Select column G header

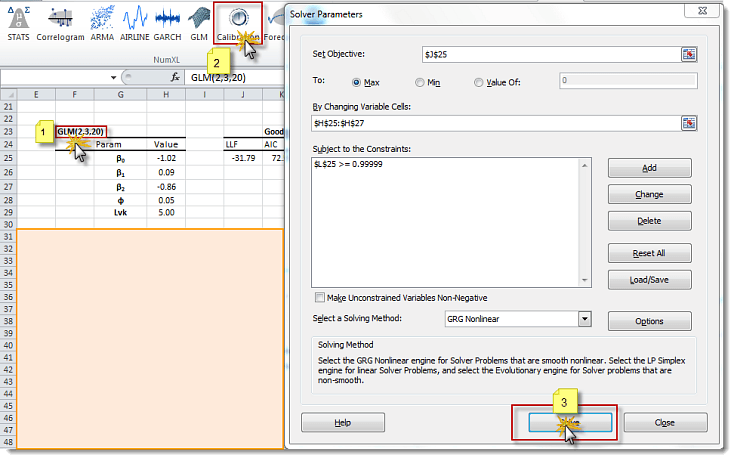pos(120,95)
